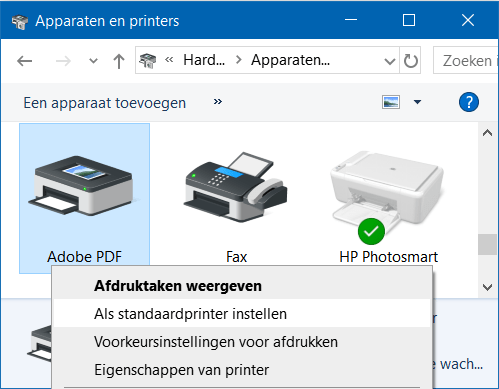This screenshot has width=499, height=389.
Task: Open recent locations dropdown chevron
Action: pyautogui.click(x=94, y=61)
